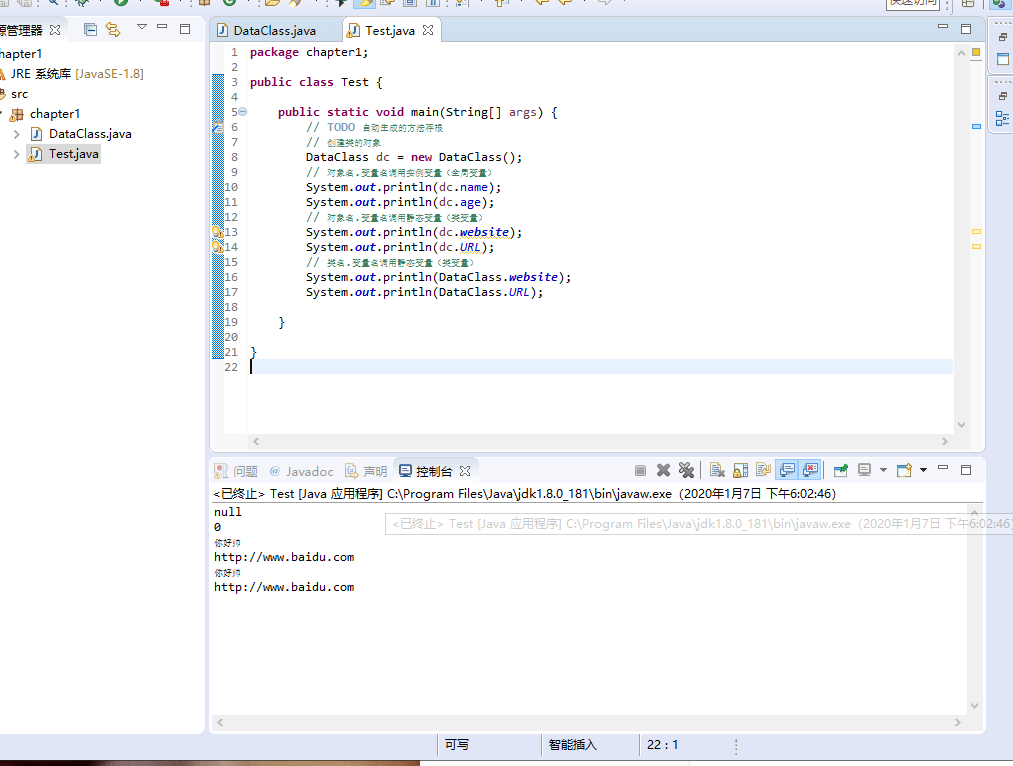Toggle console Scroll Lock
1013x766 pixels.
tap(740, 470)
